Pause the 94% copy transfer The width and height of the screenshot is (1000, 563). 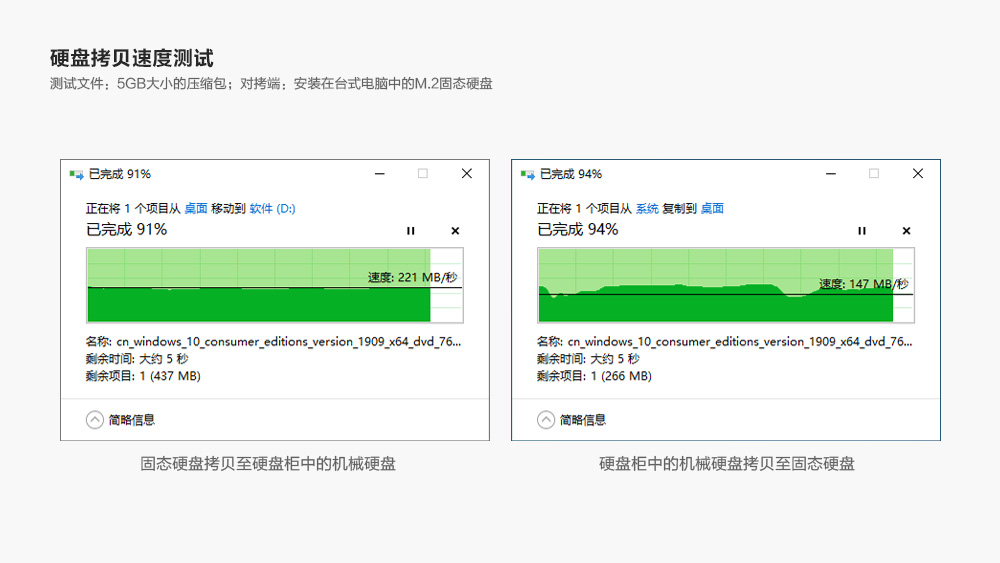(x=862, y=231)
